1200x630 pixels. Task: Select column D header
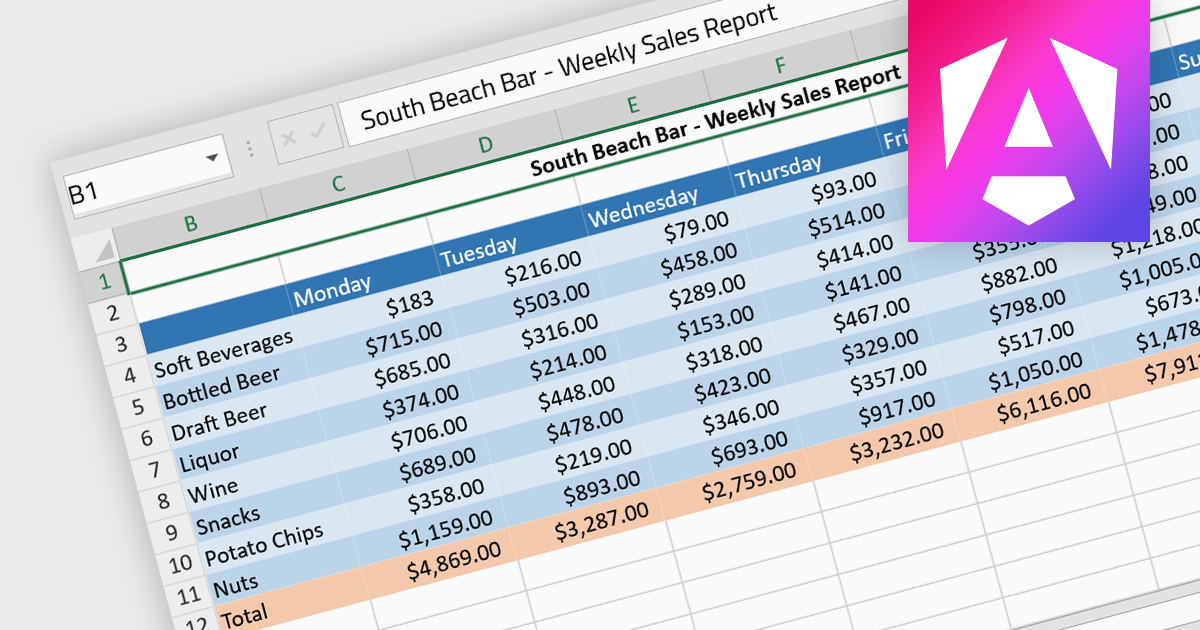485,144
